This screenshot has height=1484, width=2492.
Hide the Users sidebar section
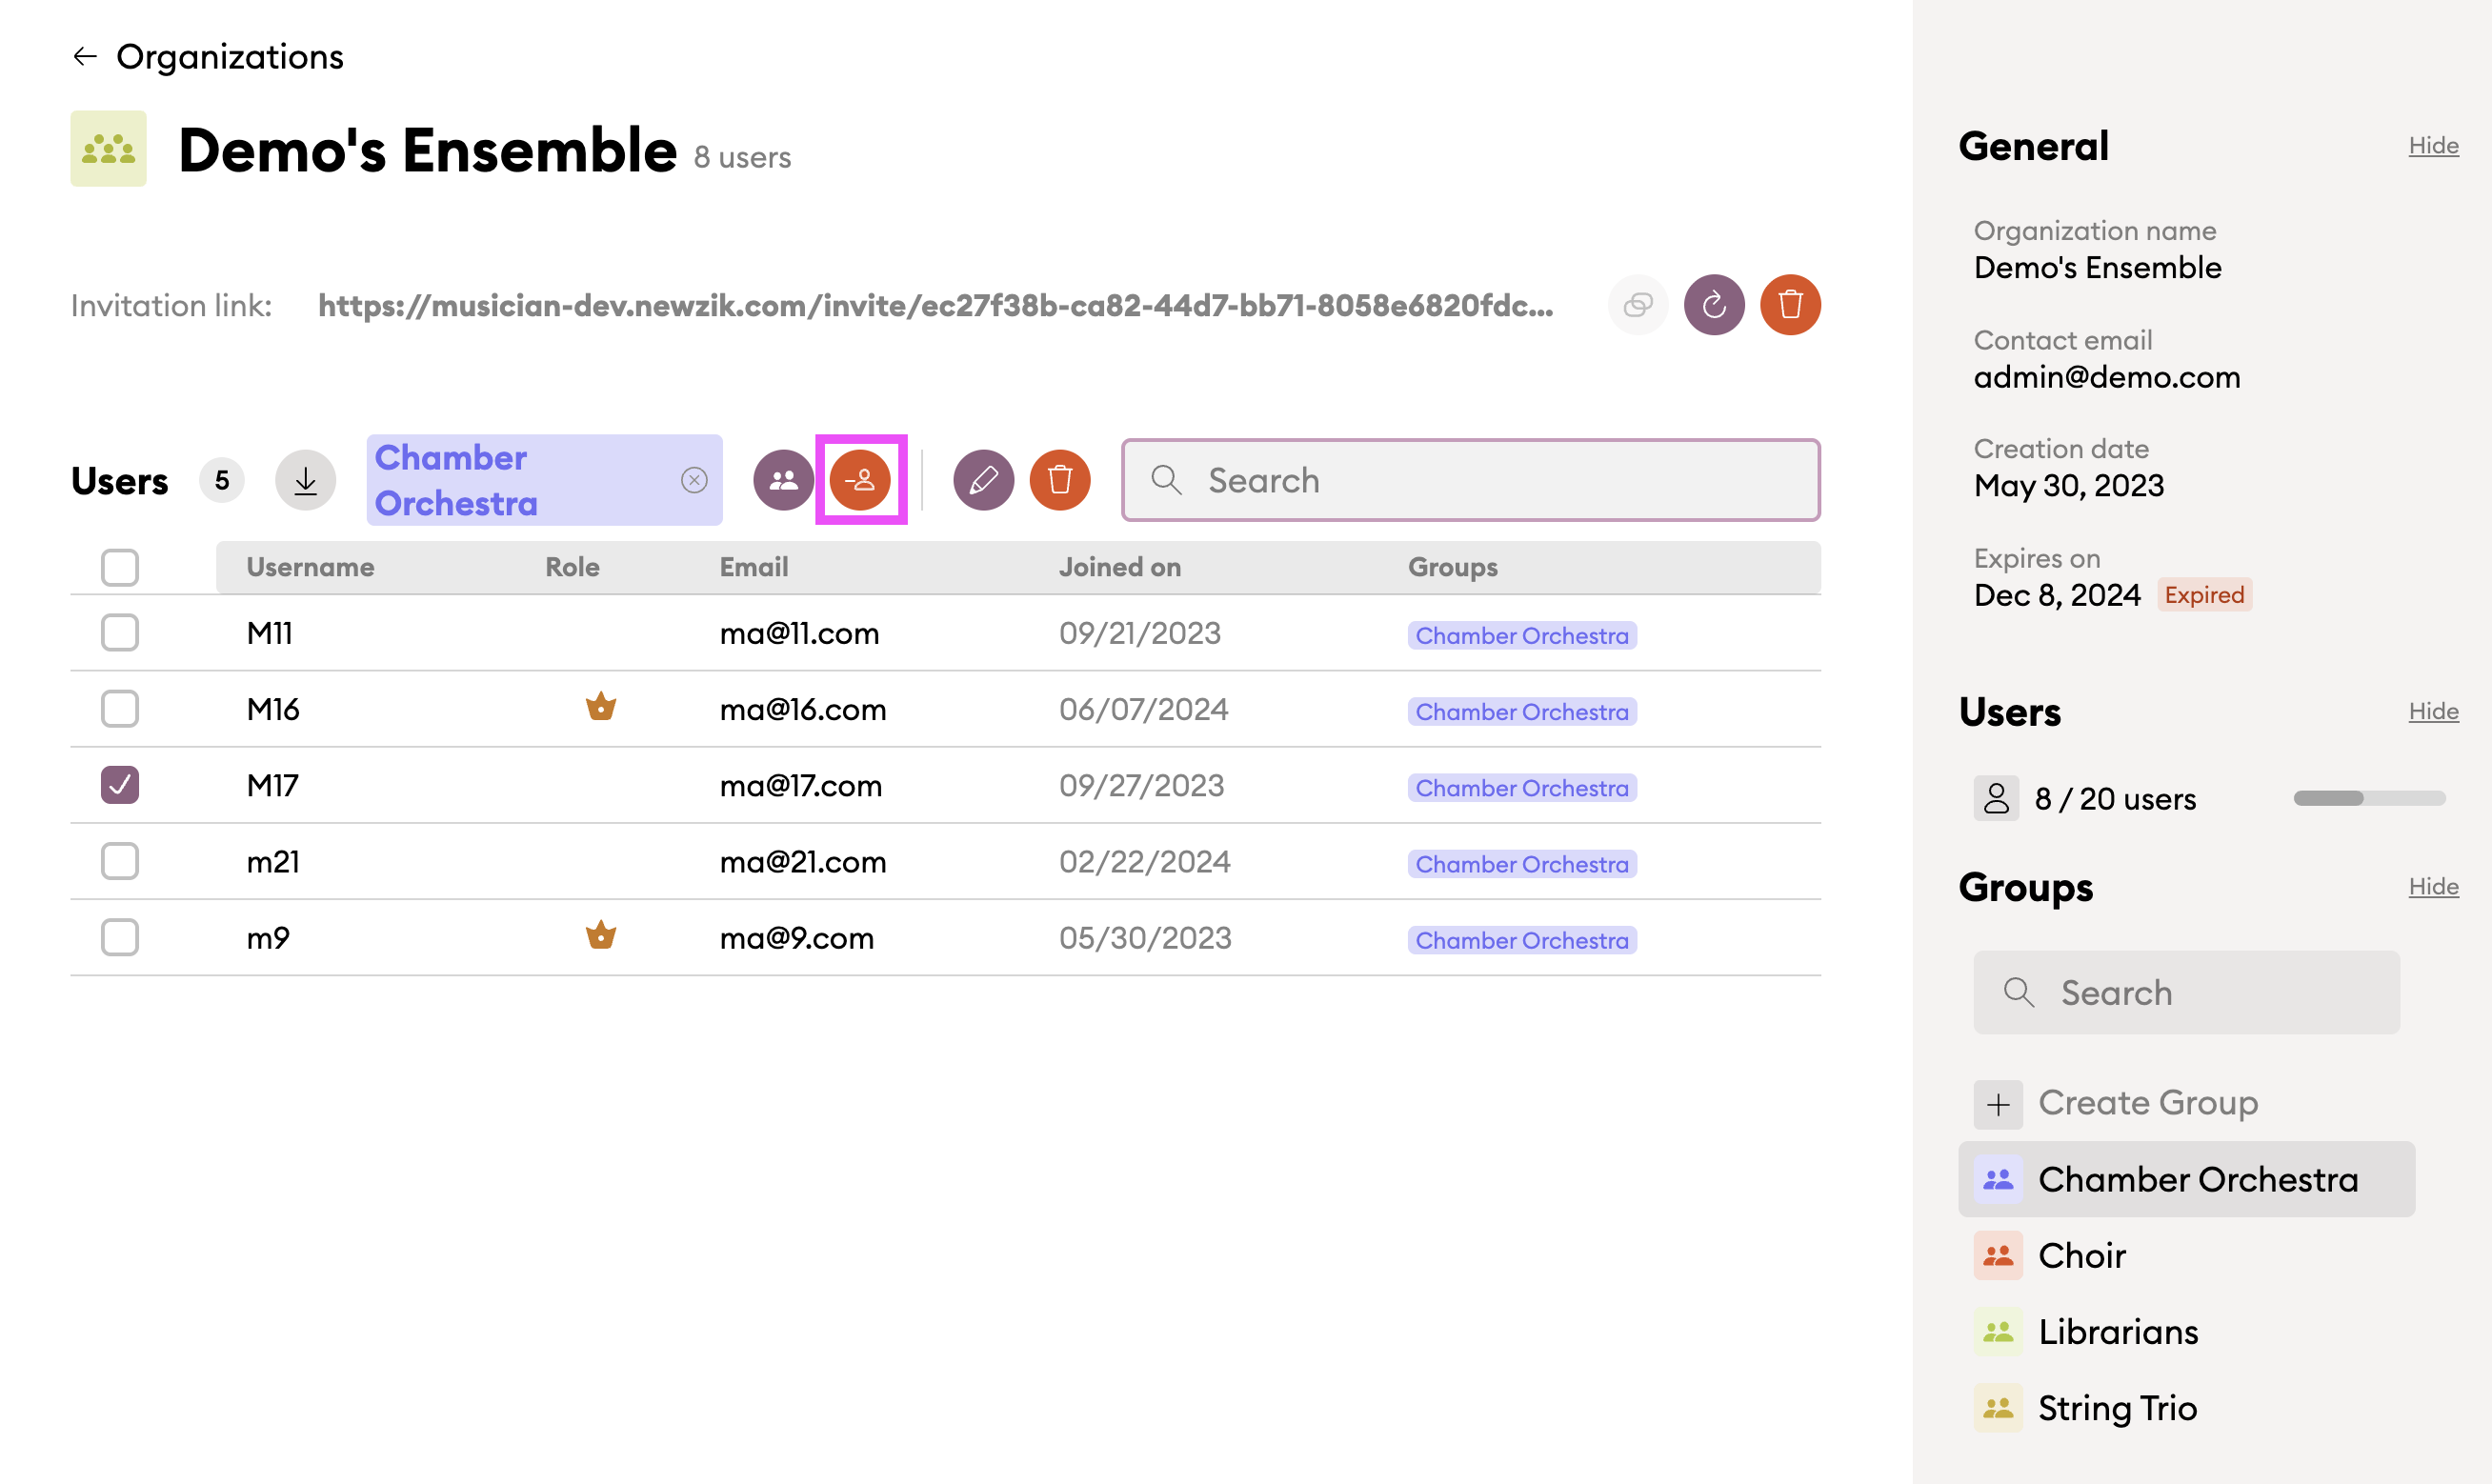point(2432,712)
